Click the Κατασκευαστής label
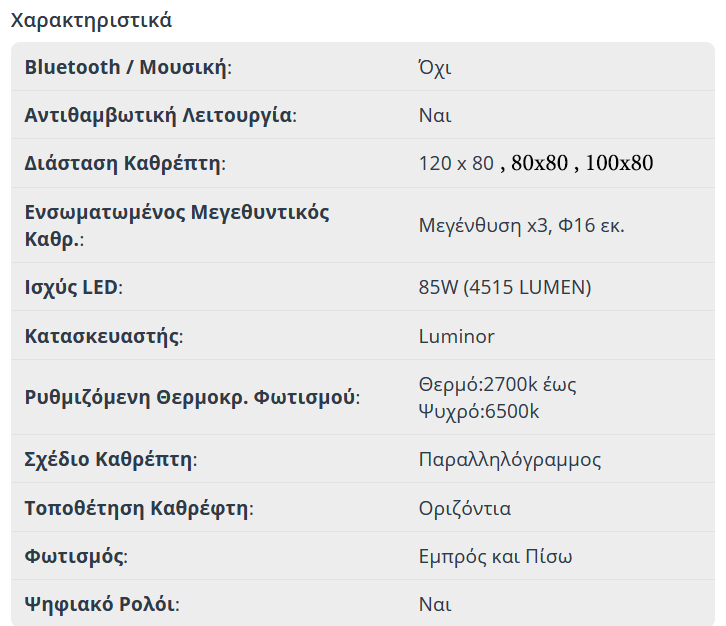726x626 pixels. pos(104,336)
